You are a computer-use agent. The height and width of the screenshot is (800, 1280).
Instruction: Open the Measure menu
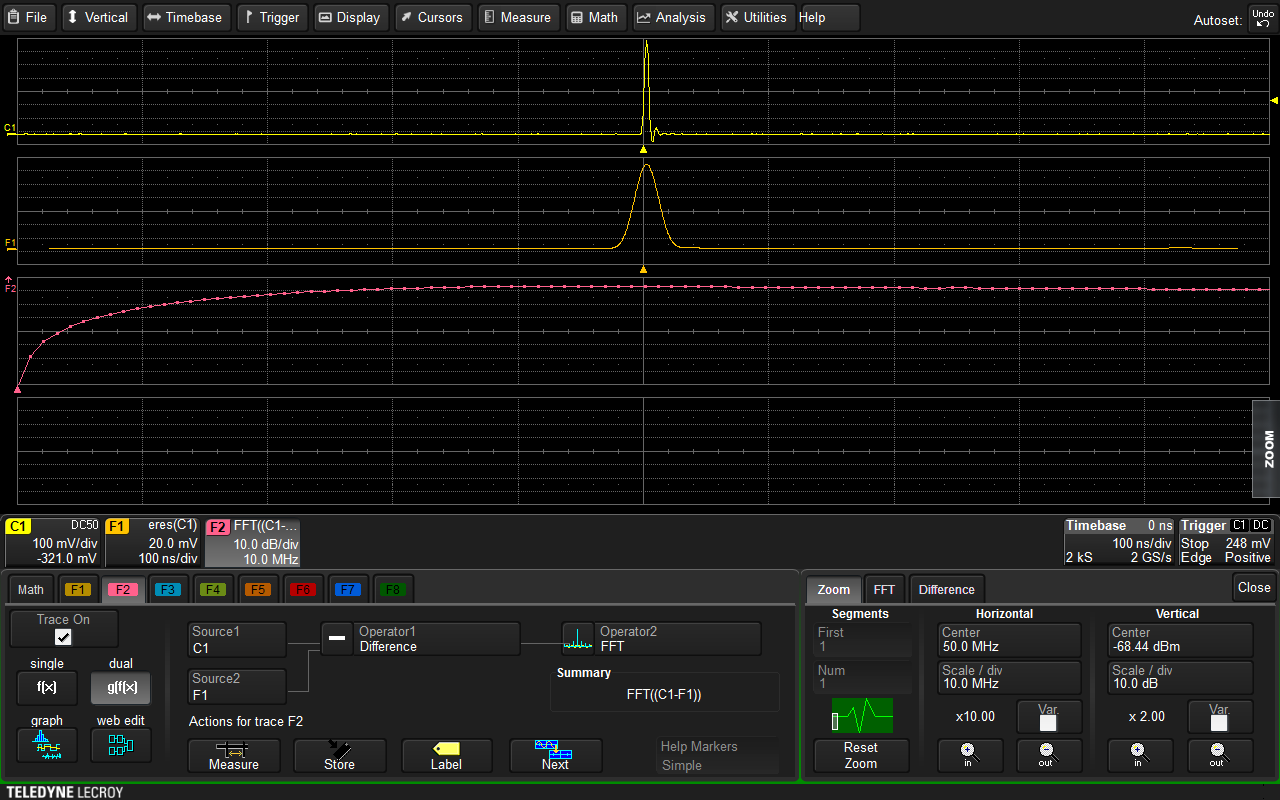pos(518,17)
